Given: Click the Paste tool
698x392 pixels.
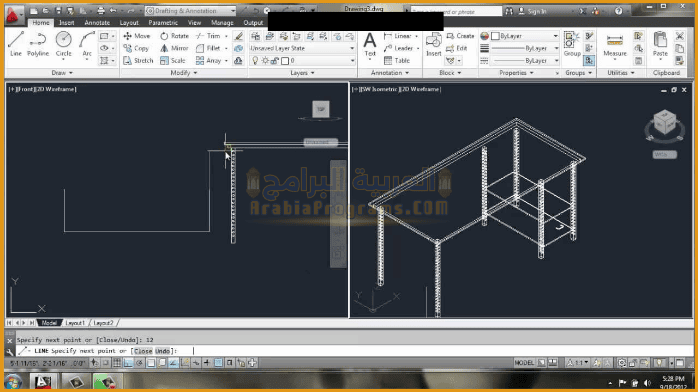Looking at the screenshot, I should (x=660, y=44).
